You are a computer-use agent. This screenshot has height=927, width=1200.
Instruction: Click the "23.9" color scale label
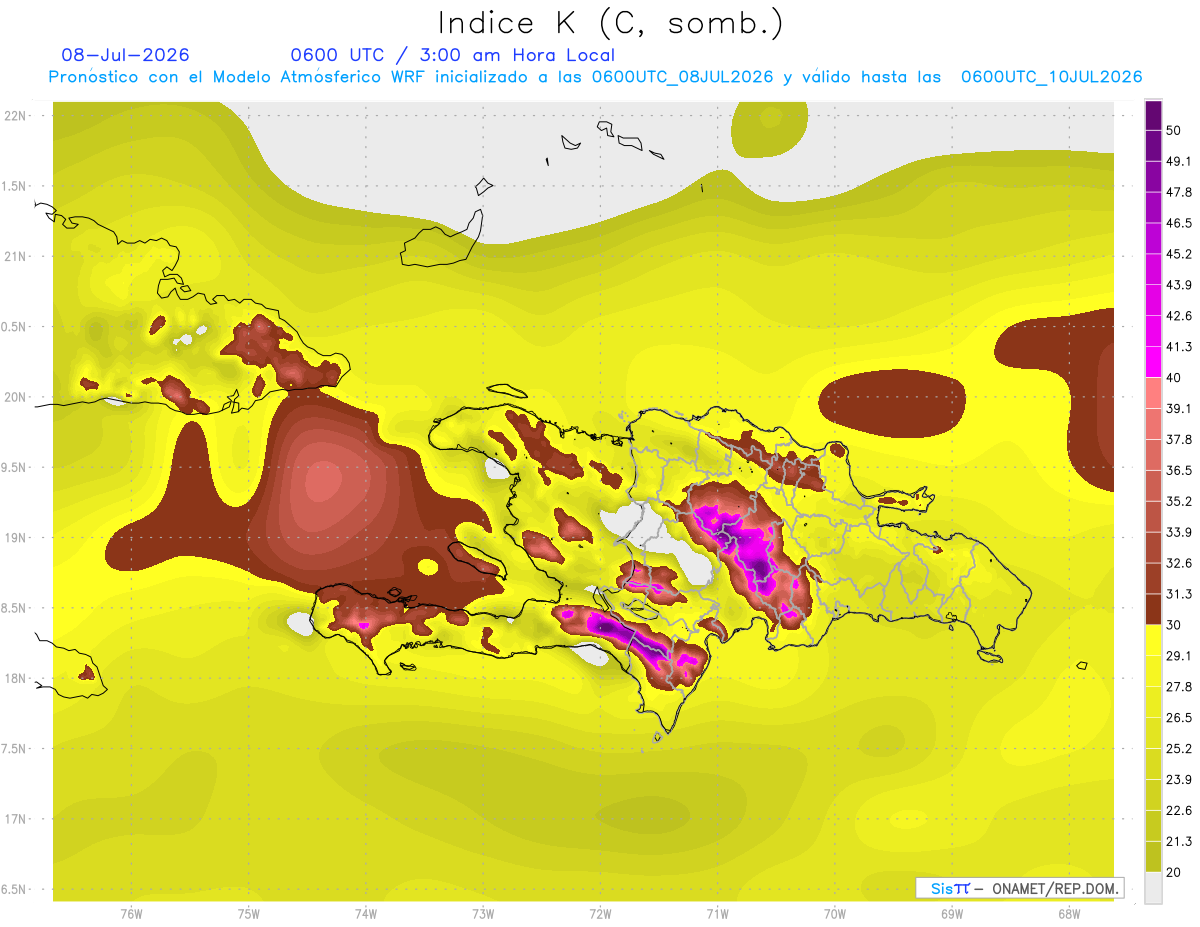click(1179, 779)
